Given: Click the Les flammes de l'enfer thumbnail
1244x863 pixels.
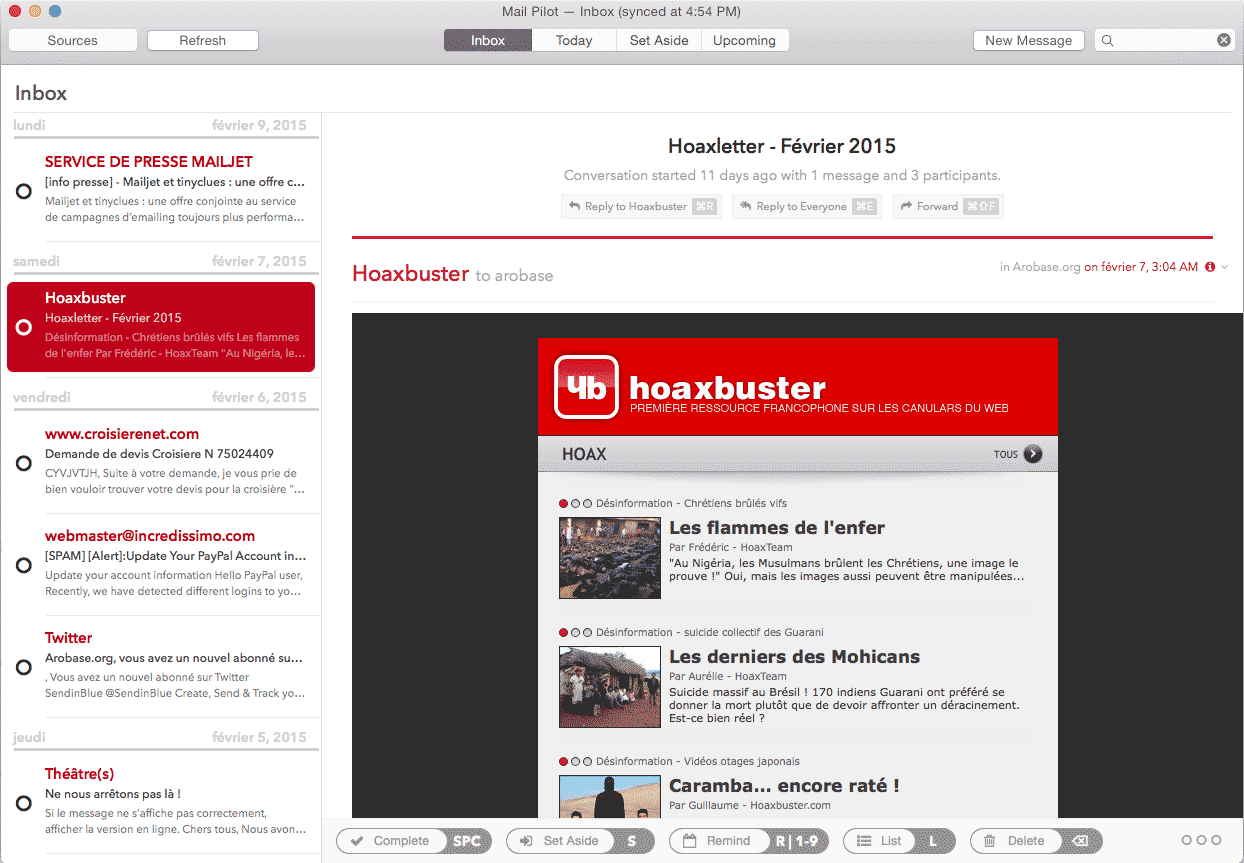Looking at the screenshot, I should (610, 557).
